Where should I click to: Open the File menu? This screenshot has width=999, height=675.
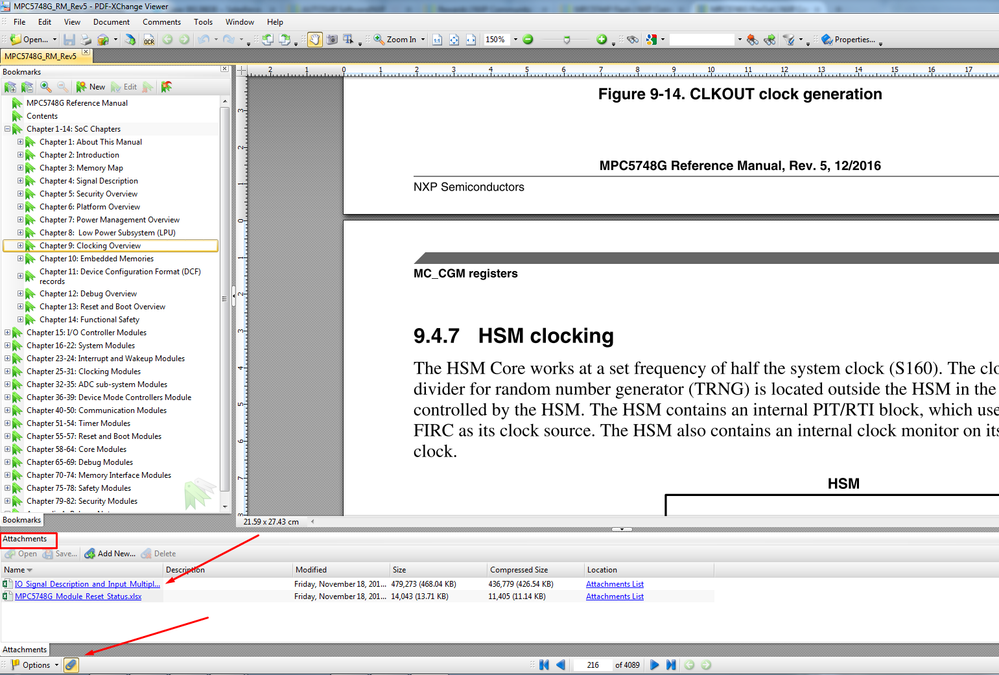[19, 22]
